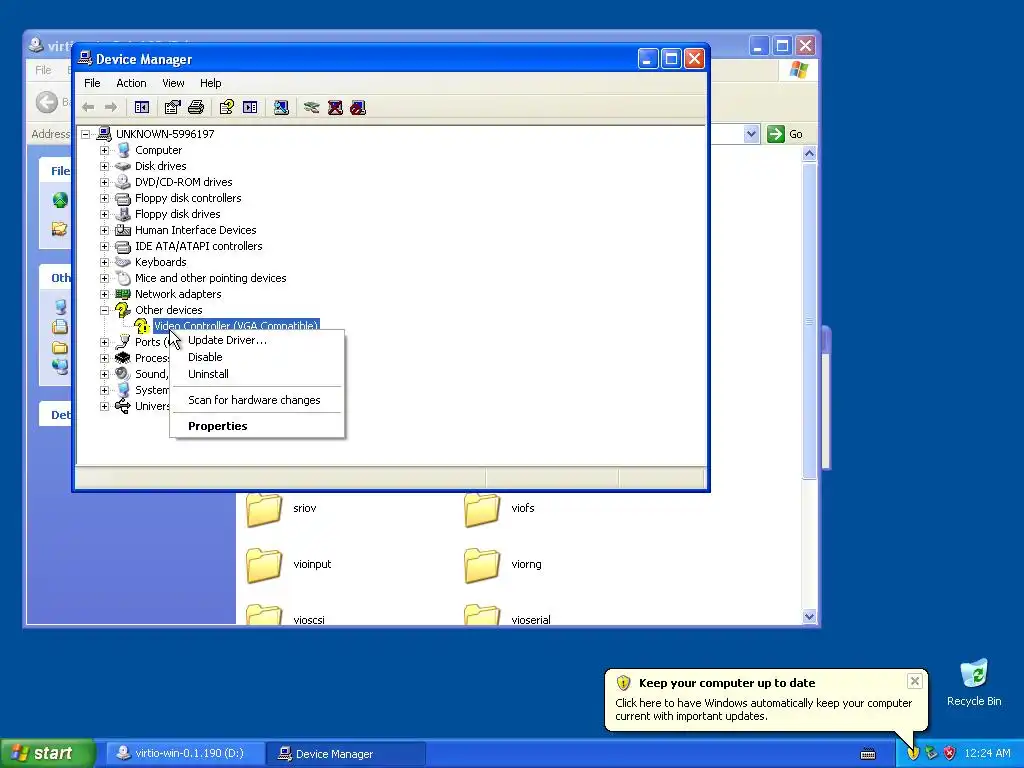The height and width of the screenshot is (768, 1024).
Task: Open the Action menu in Device Manager
Action: [x=131, y=83]
